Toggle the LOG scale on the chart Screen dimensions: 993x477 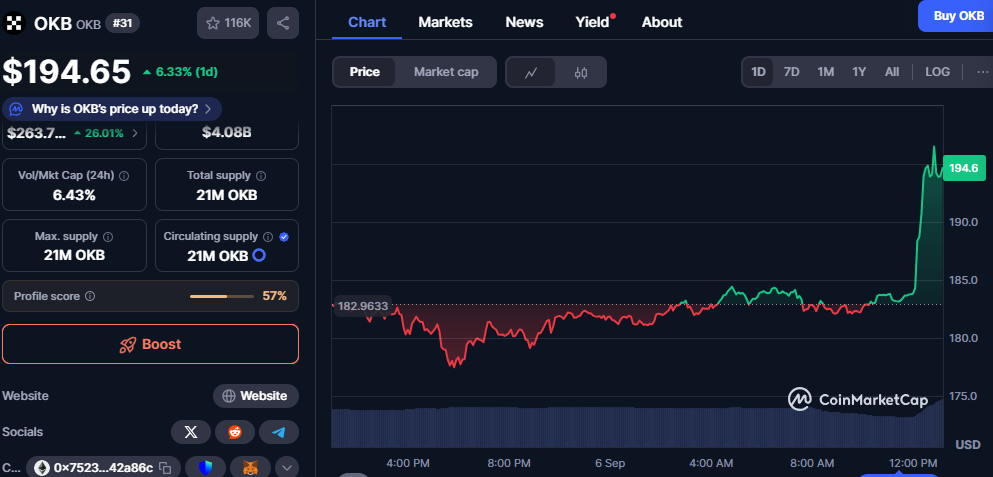937,72
